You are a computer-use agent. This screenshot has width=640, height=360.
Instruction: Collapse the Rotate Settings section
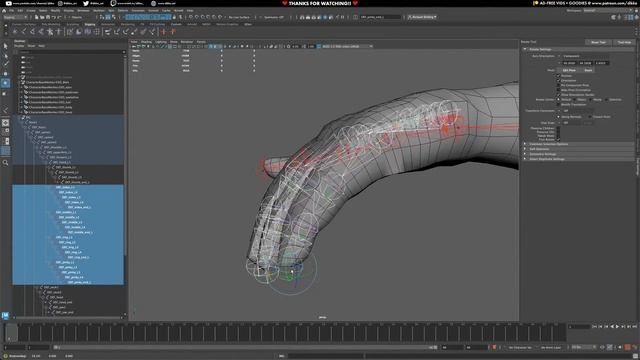coord(525,49)
